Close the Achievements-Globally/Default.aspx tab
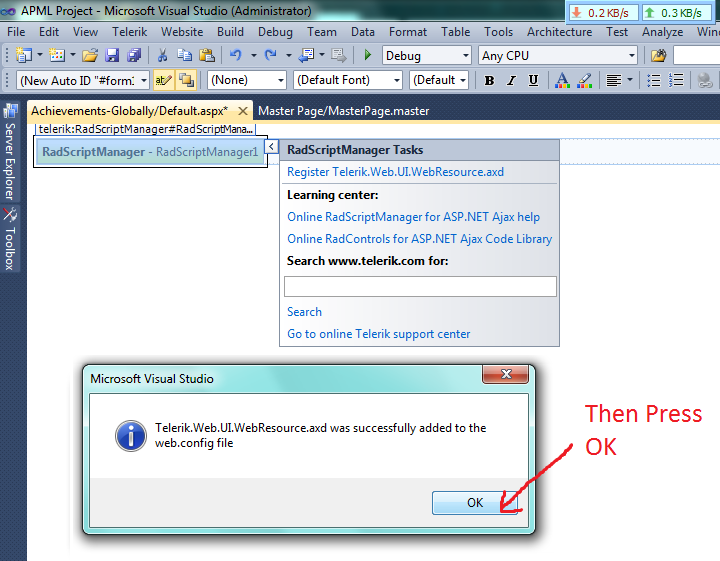The width and height of the screenshot is (720, 561). pos(243,111)
